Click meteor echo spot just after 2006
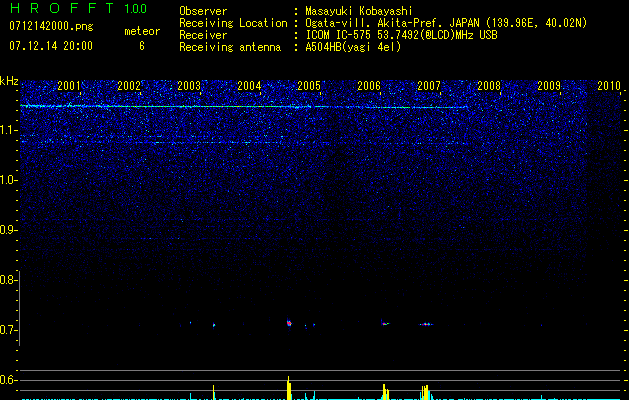This screenshot has width=629, height=400. pos(385,323)
